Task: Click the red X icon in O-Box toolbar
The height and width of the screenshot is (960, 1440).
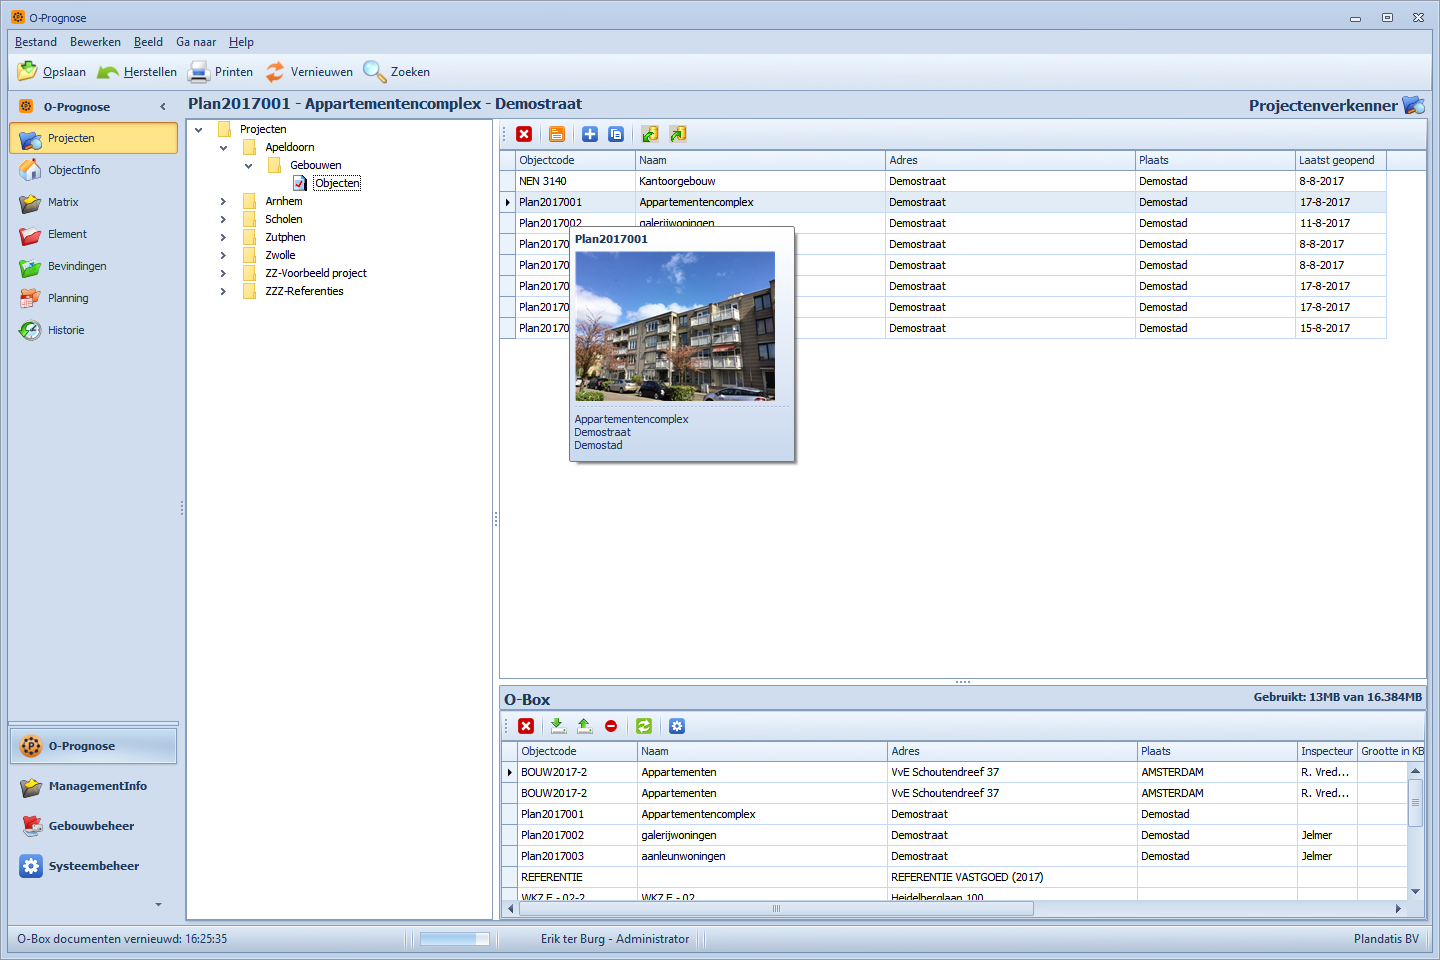Action: (526, 726)
